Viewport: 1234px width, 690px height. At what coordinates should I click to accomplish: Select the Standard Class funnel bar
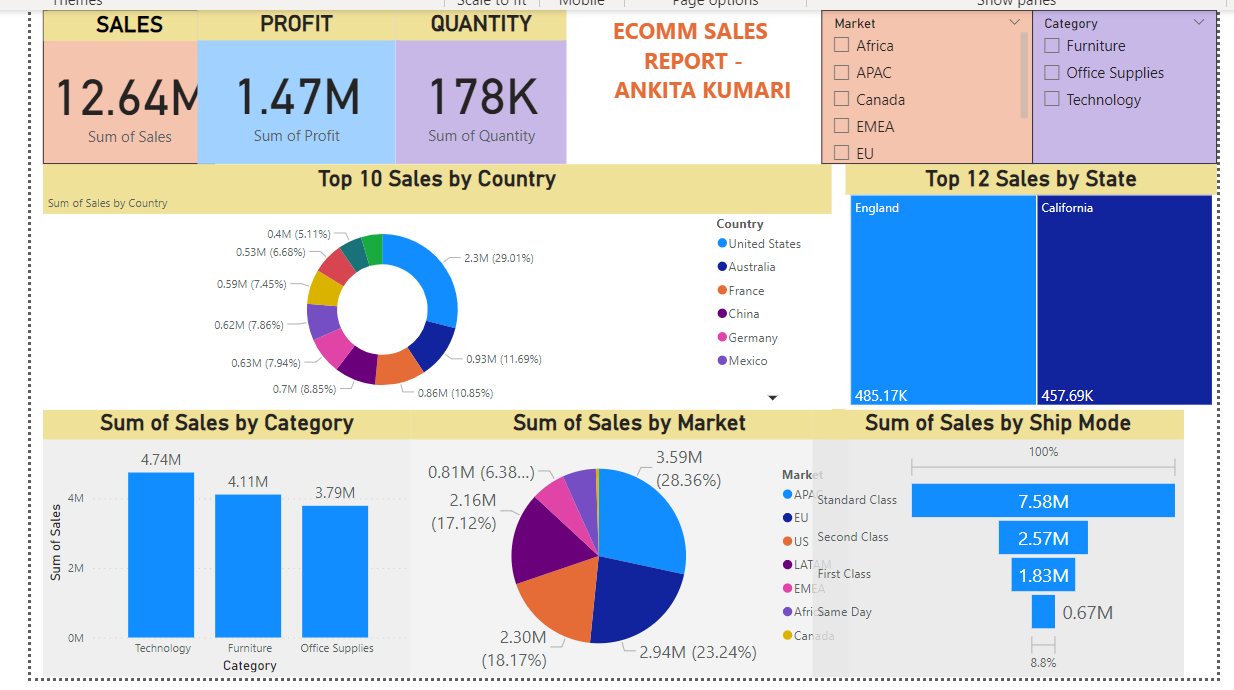pyautogui.click(x=1044, y=500)
